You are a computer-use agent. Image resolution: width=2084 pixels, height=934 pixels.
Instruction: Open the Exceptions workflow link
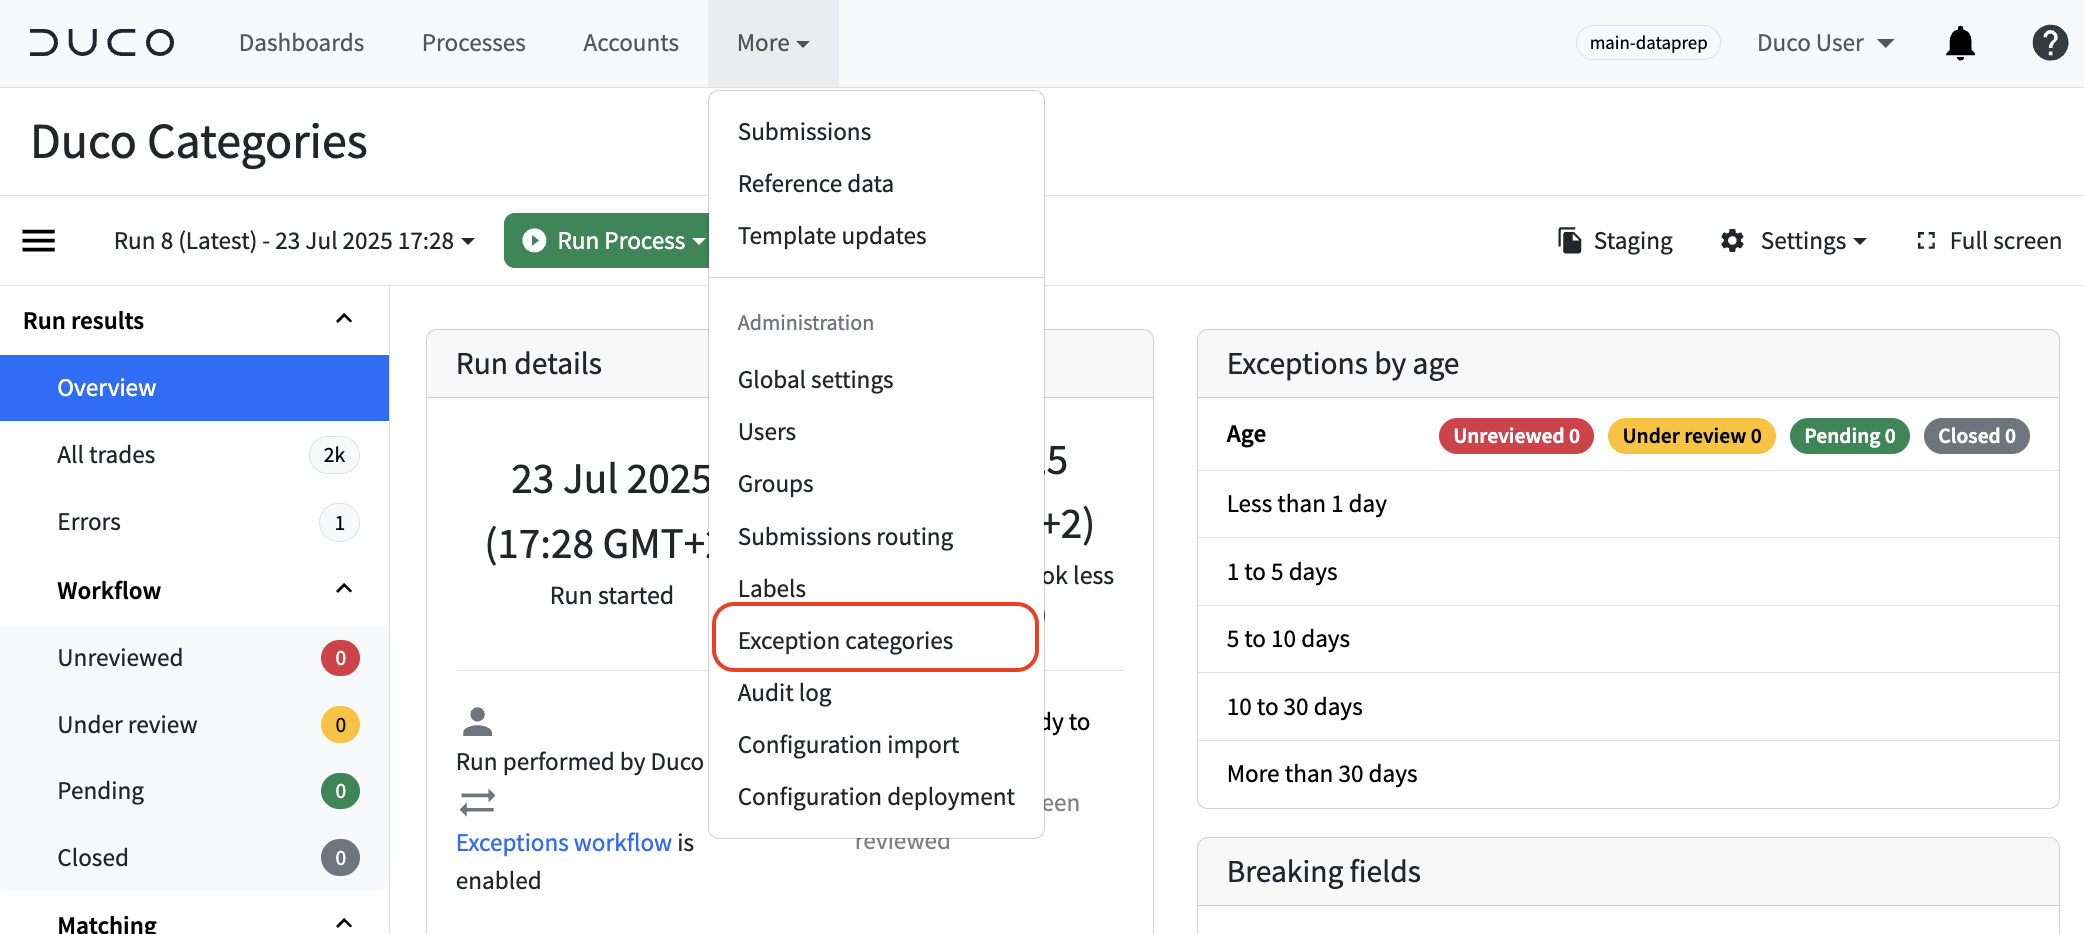coord(564,843)
